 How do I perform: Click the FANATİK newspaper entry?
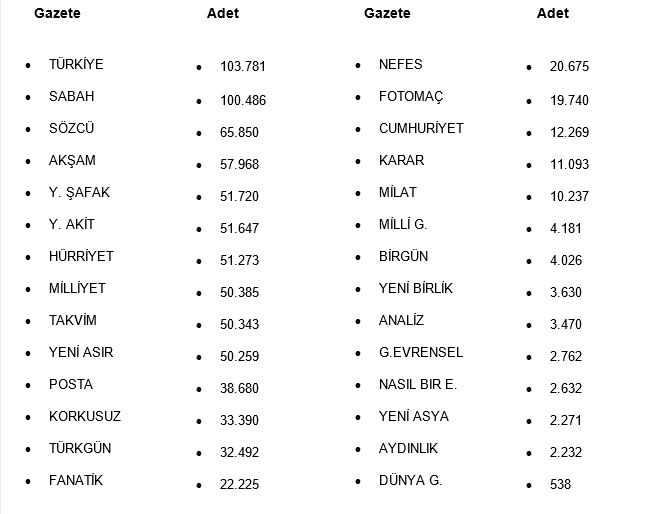tap(76, 480)
